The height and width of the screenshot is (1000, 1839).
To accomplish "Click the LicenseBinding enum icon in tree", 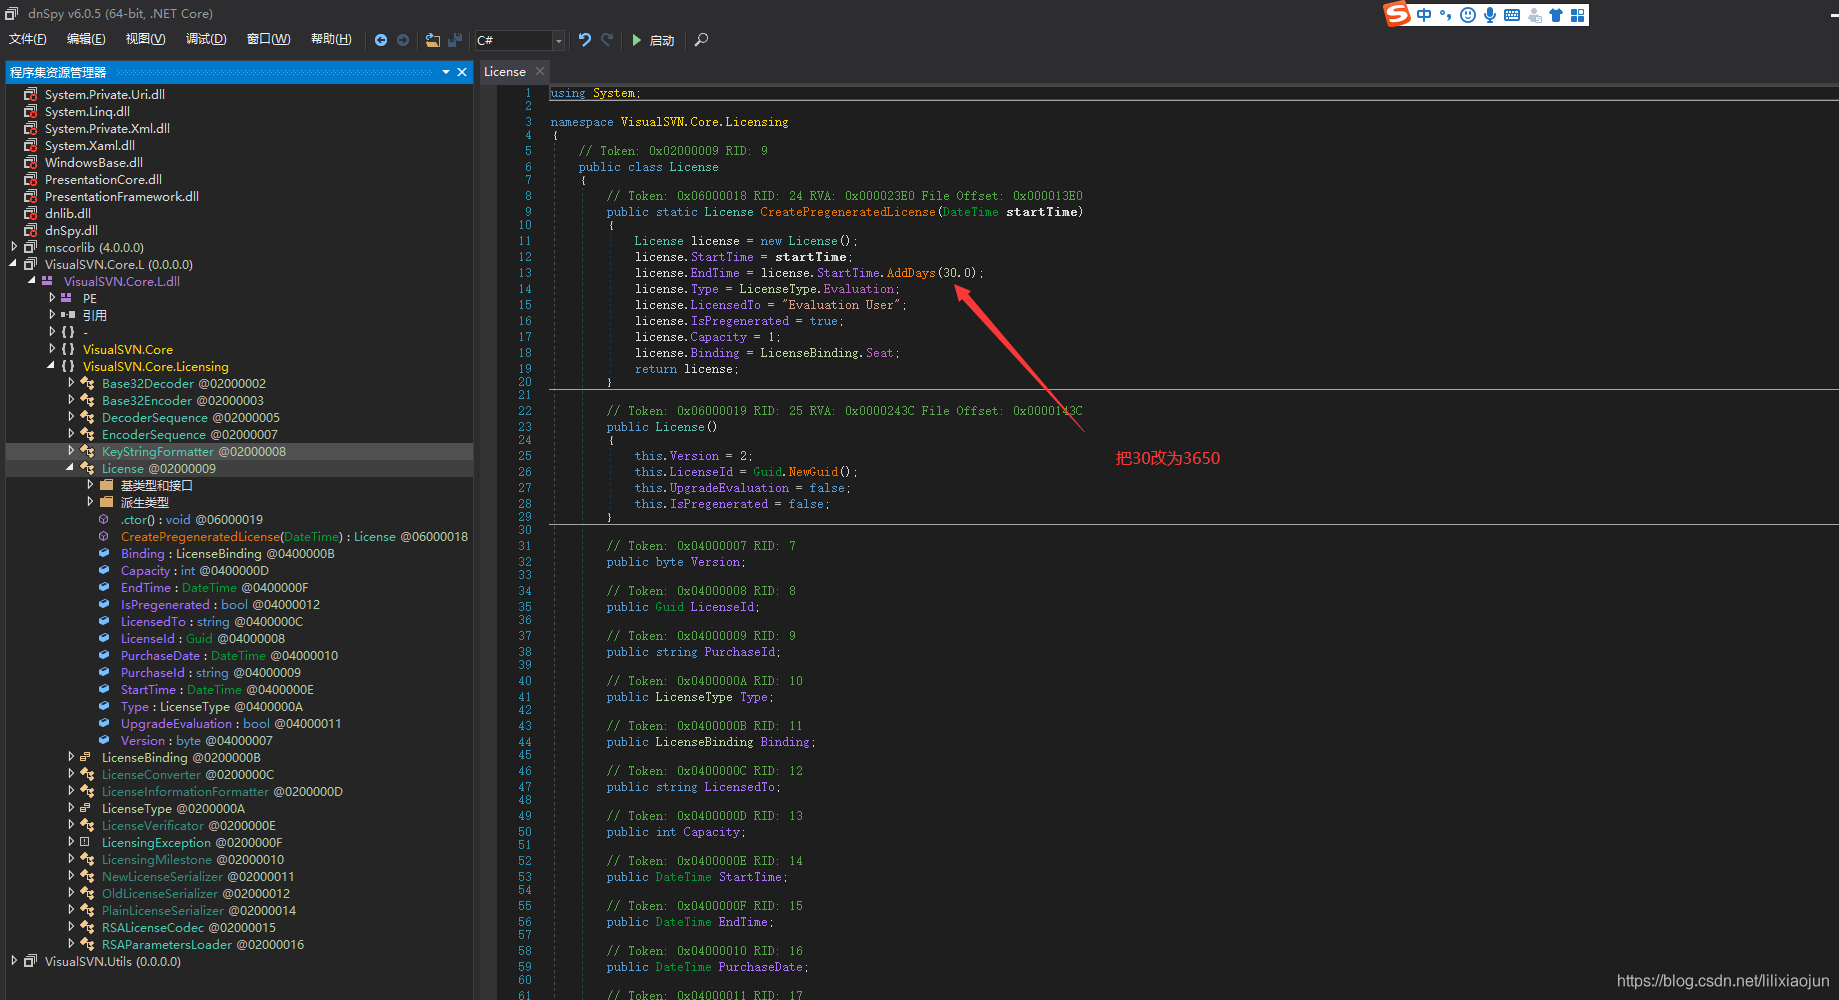I will tap(86, 757).
